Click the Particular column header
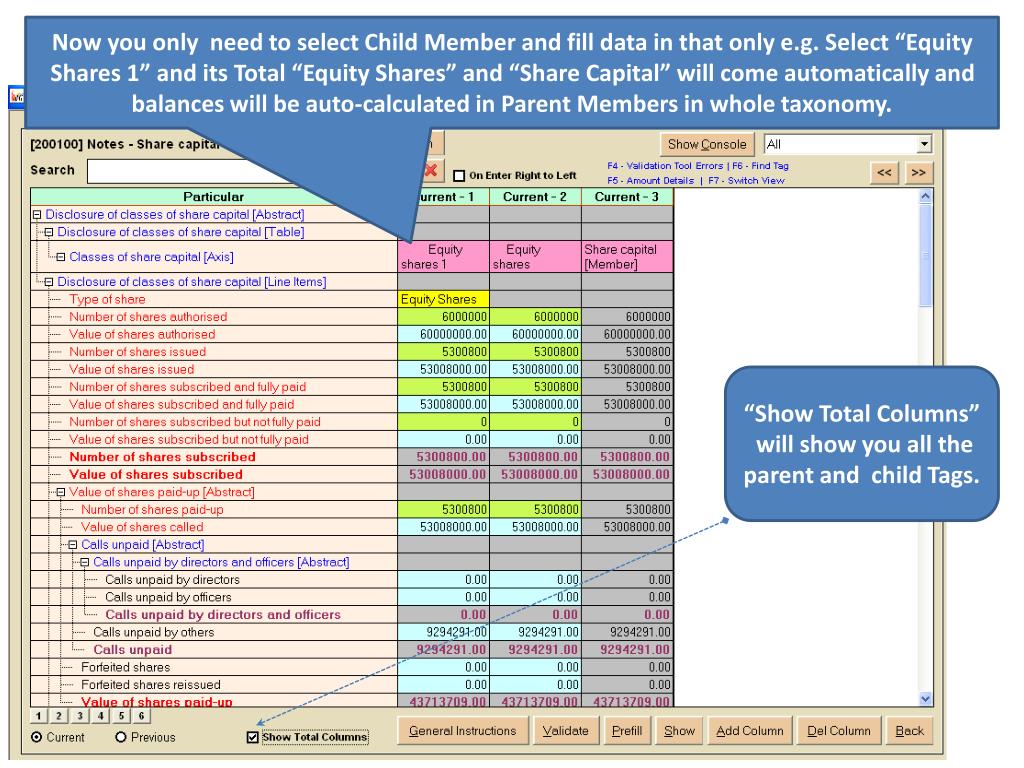Viewport: 1024px width, 768px height. pos(214,197)
